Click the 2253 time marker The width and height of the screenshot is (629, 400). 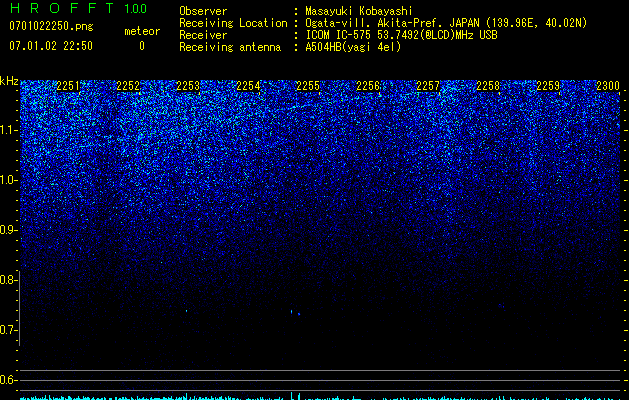188,86
